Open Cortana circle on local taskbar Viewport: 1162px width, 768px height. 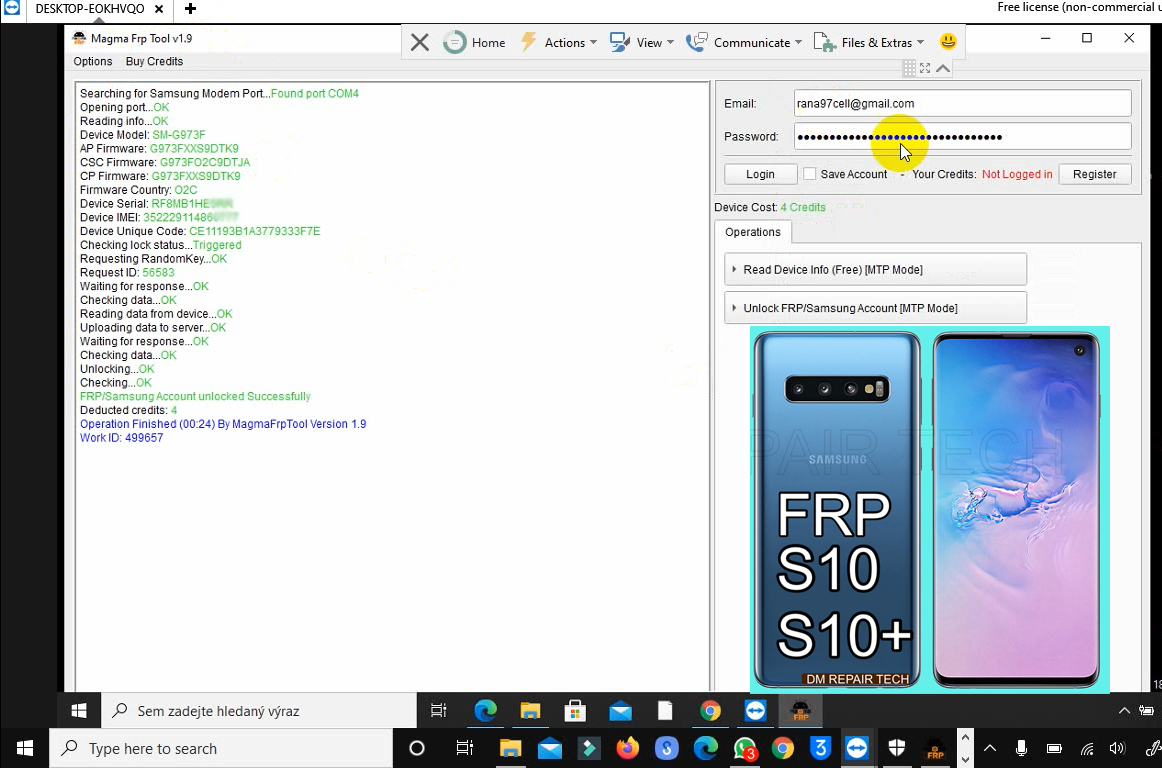[x=417, y=749]
